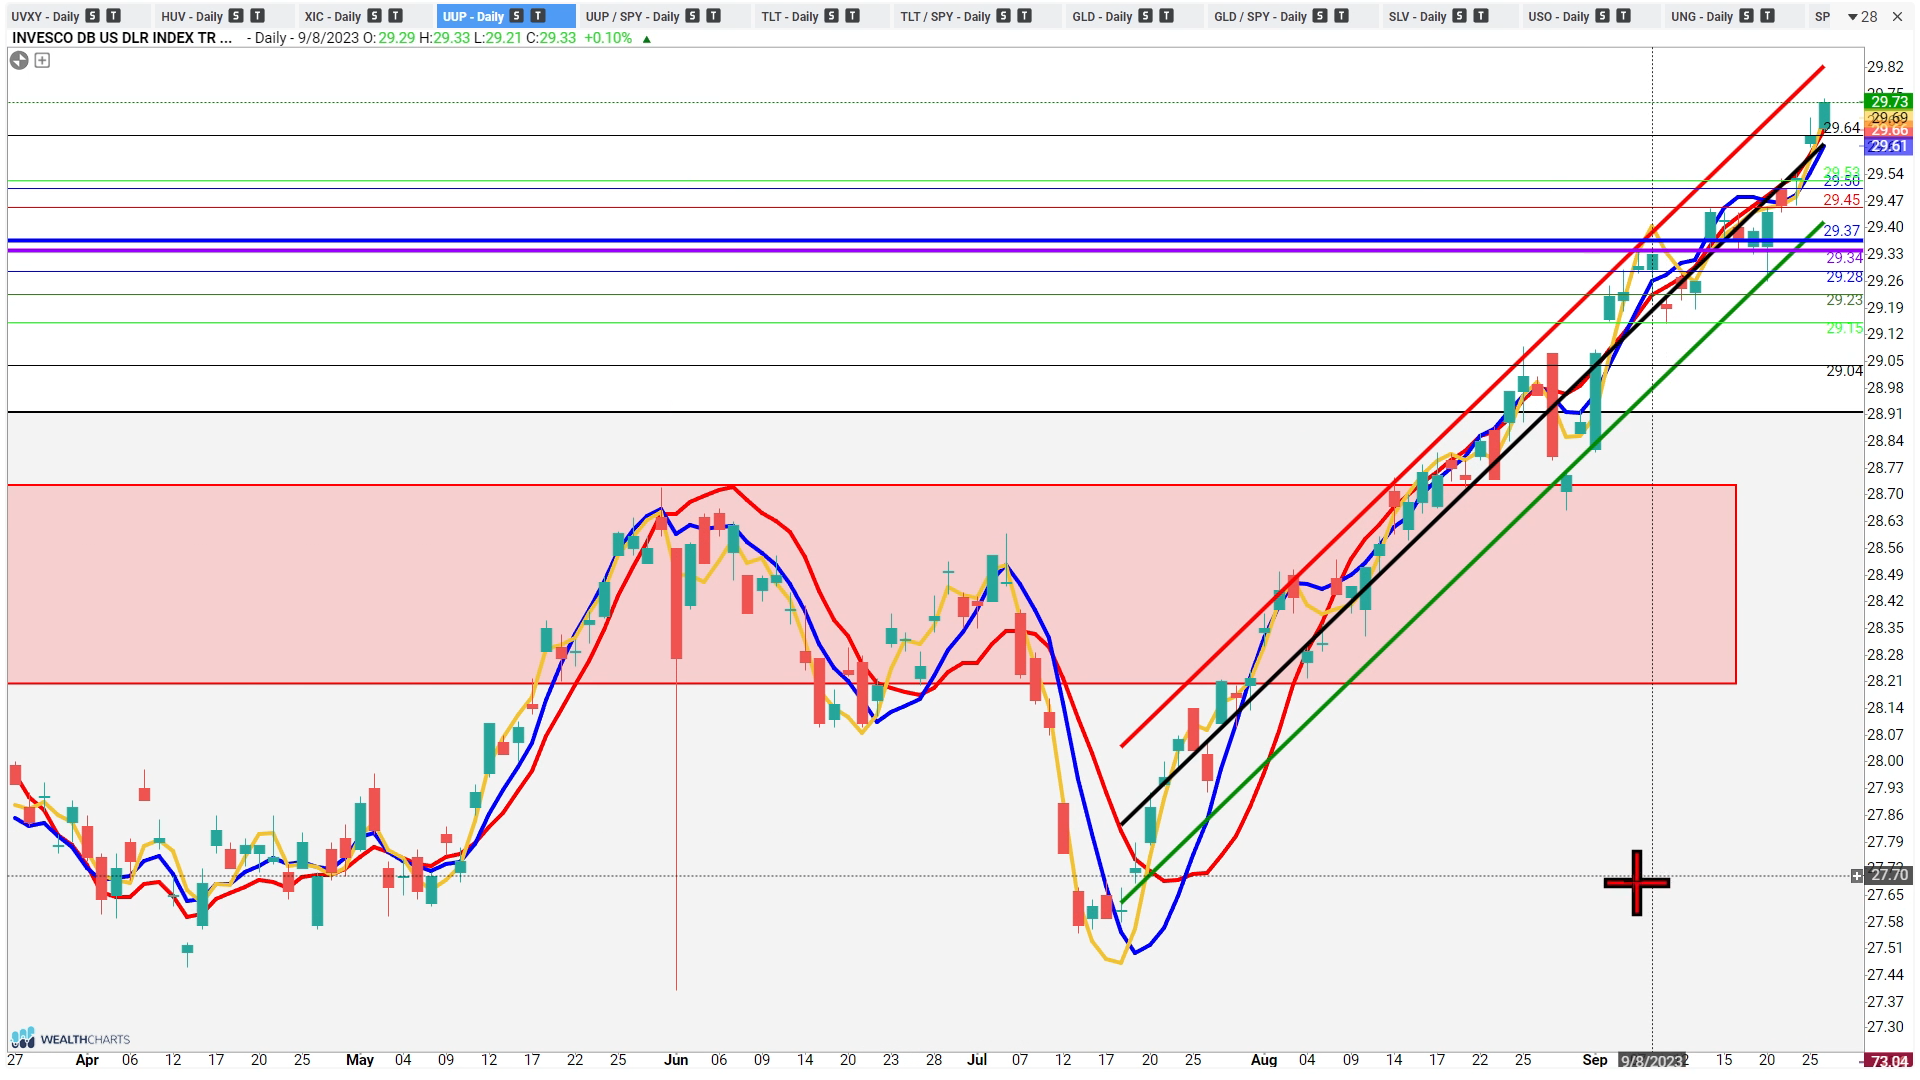Click the S icon on the SLV - Daily tab

click(x=1459, y=16)
